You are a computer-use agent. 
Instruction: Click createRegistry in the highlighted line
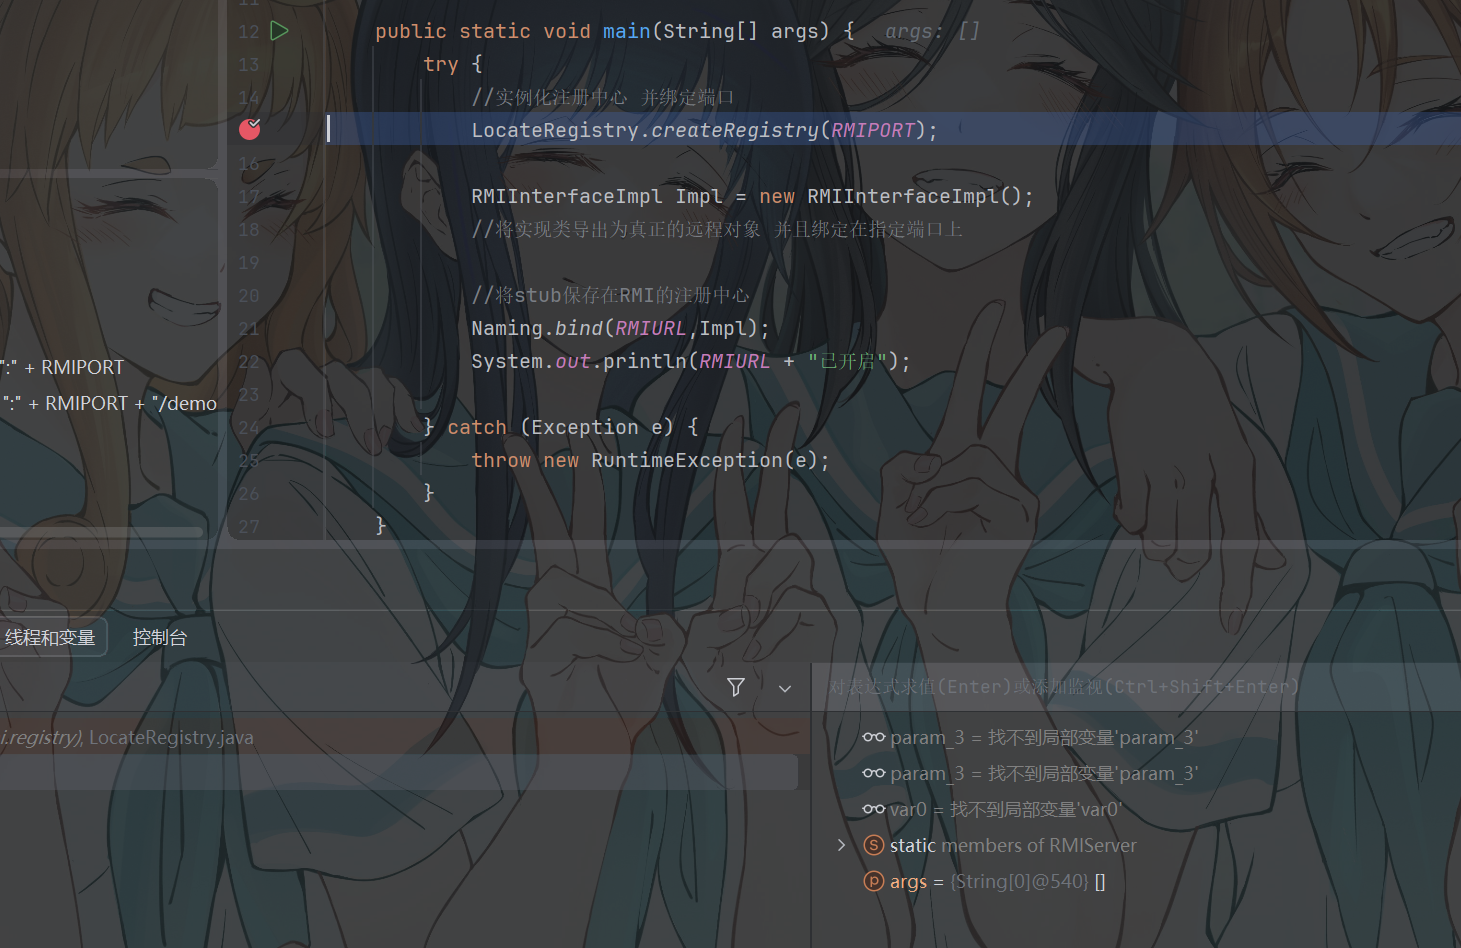pos(735,130)
